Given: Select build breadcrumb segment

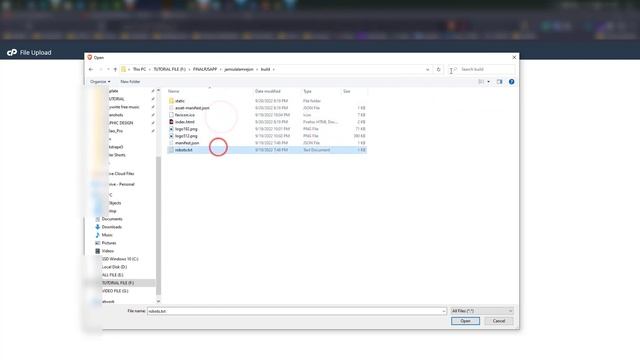Looking at the screenshot, I should click(265, 69).
